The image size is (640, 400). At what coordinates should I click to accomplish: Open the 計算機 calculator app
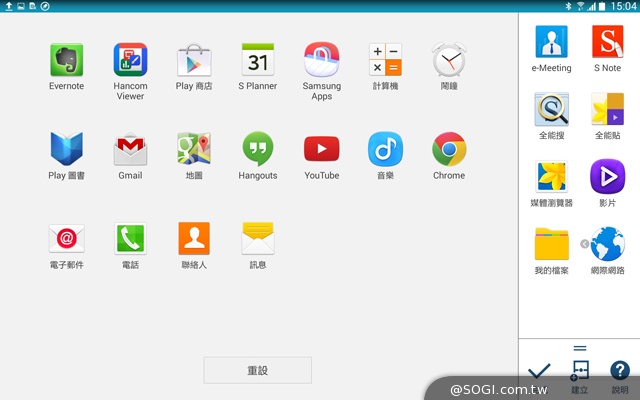[385, 60]
